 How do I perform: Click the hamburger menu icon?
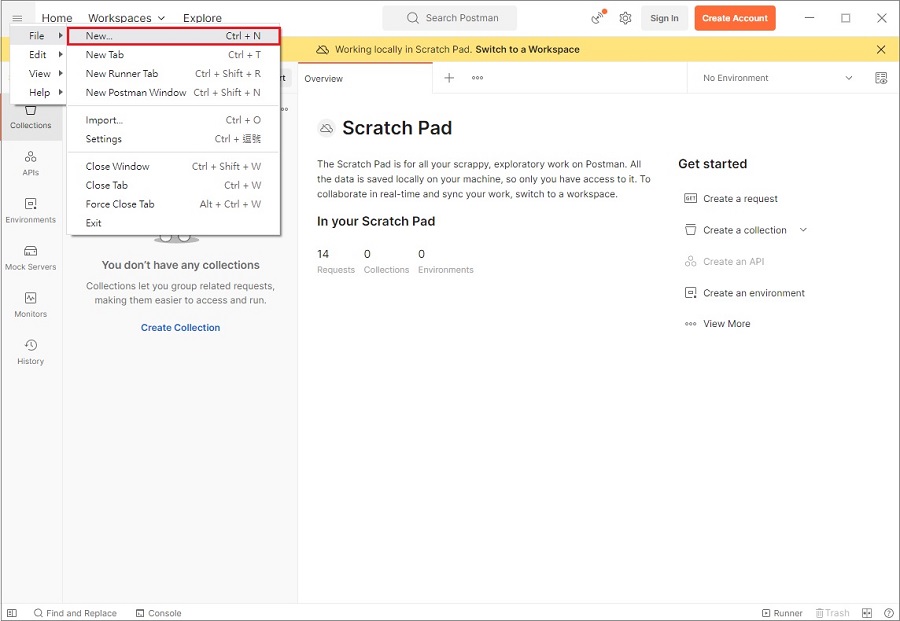tap(17, 18)
